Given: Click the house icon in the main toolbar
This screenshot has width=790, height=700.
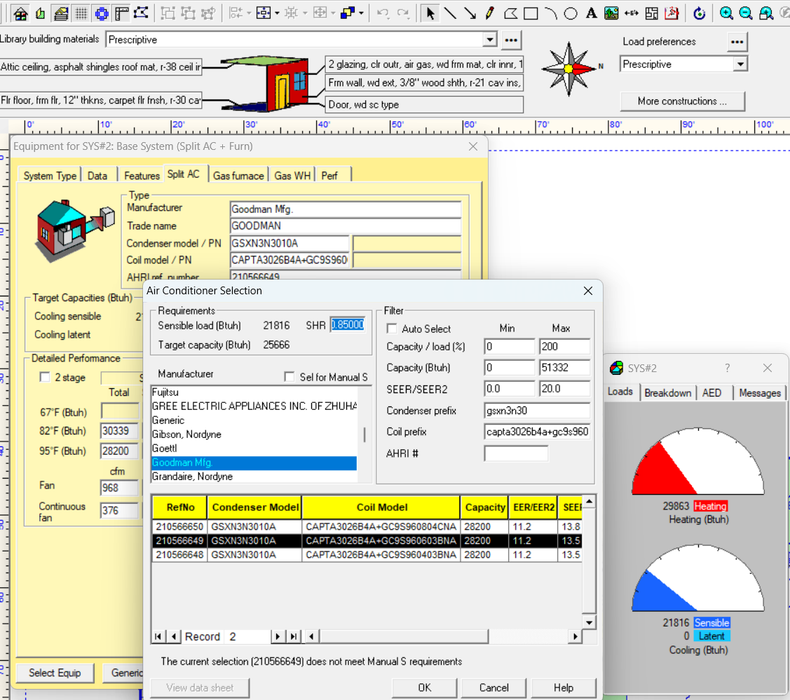Looking at the screenshot, I should [x=21, y=14].
